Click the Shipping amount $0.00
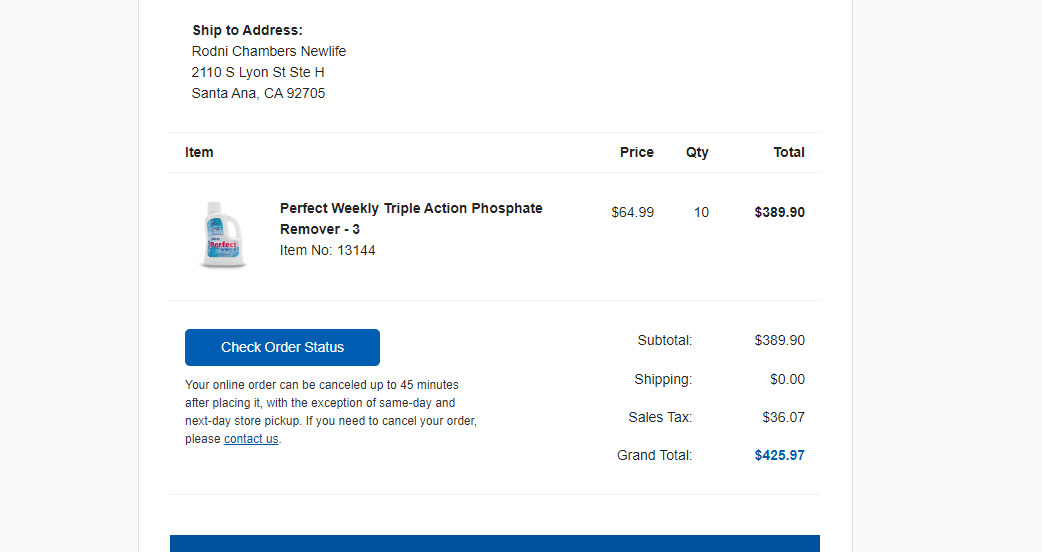 [x=787, y=379]
